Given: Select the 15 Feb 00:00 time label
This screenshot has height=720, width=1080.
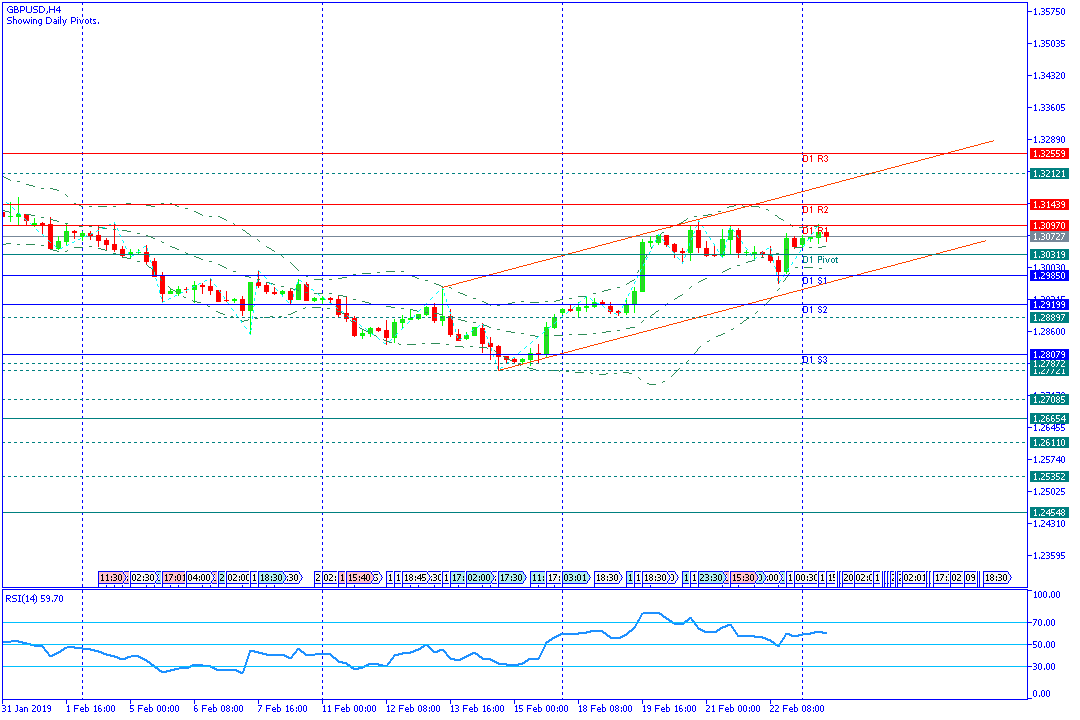Looking at the screenshot, I should tap(541, 708).
